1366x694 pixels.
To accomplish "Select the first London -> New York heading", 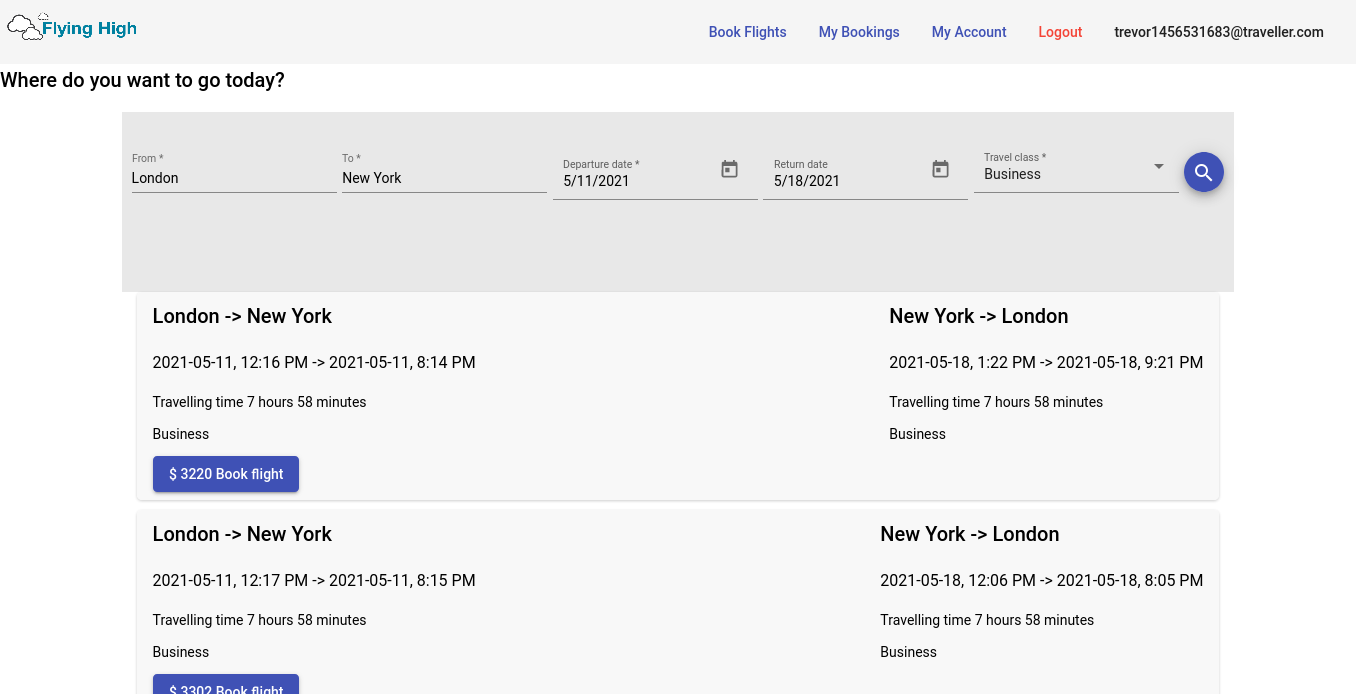I will pos(242,316).
